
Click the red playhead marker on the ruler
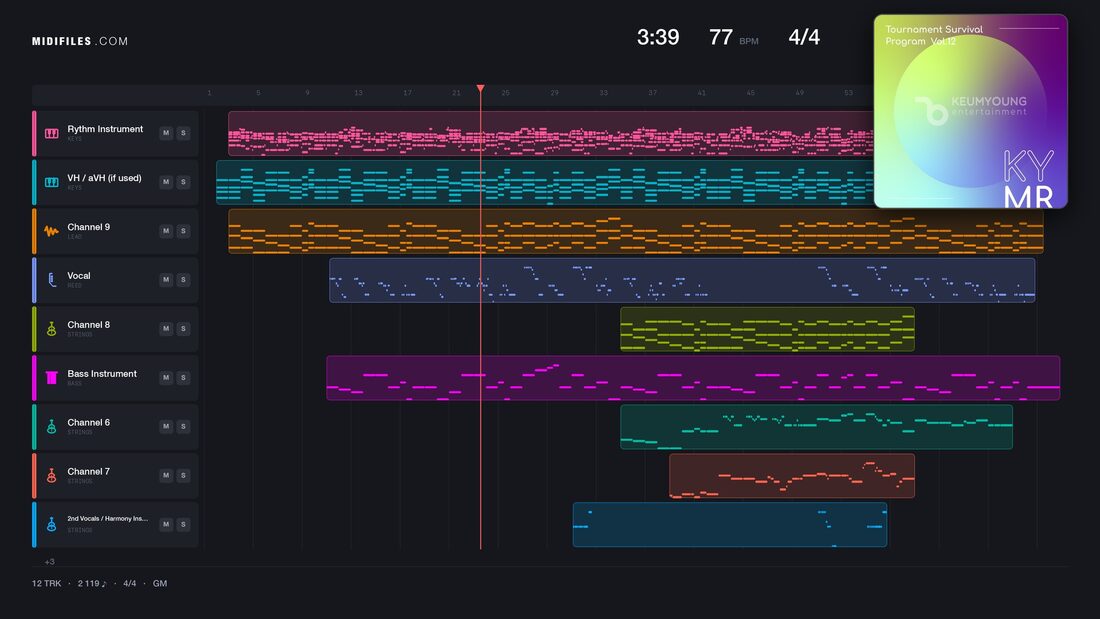pyautogui.click(x=481, y=88)
